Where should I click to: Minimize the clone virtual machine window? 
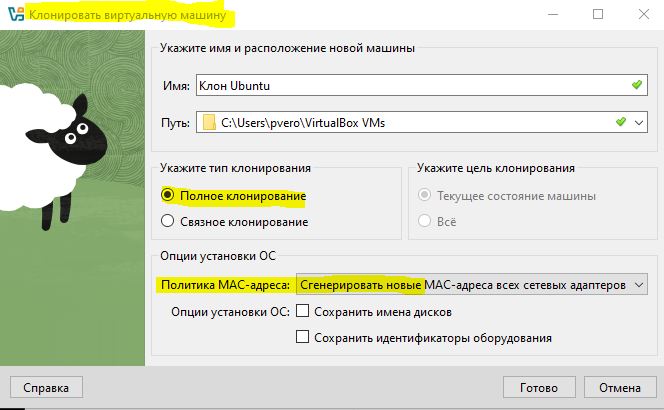coord(552,15)
